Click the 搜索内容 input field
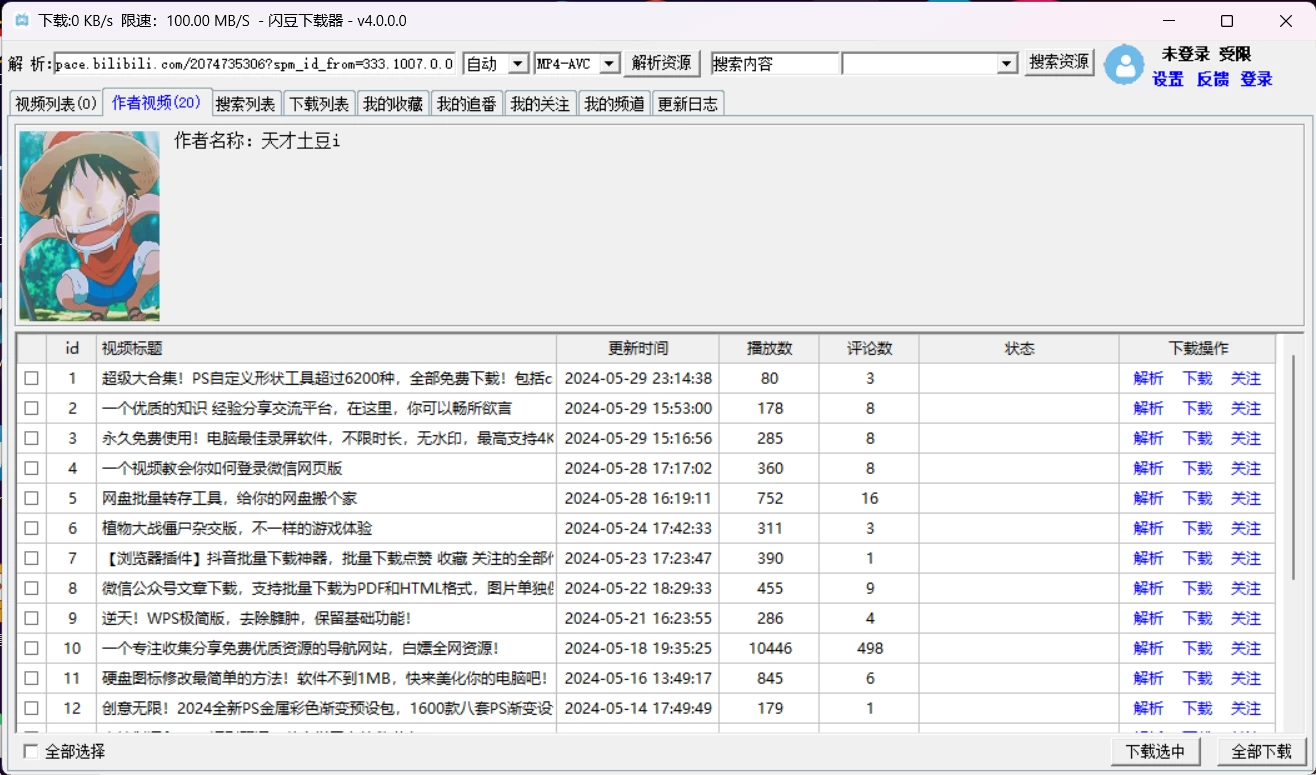Image resolution: width=1316 pixels, height=775 pixels. [775, 64]
